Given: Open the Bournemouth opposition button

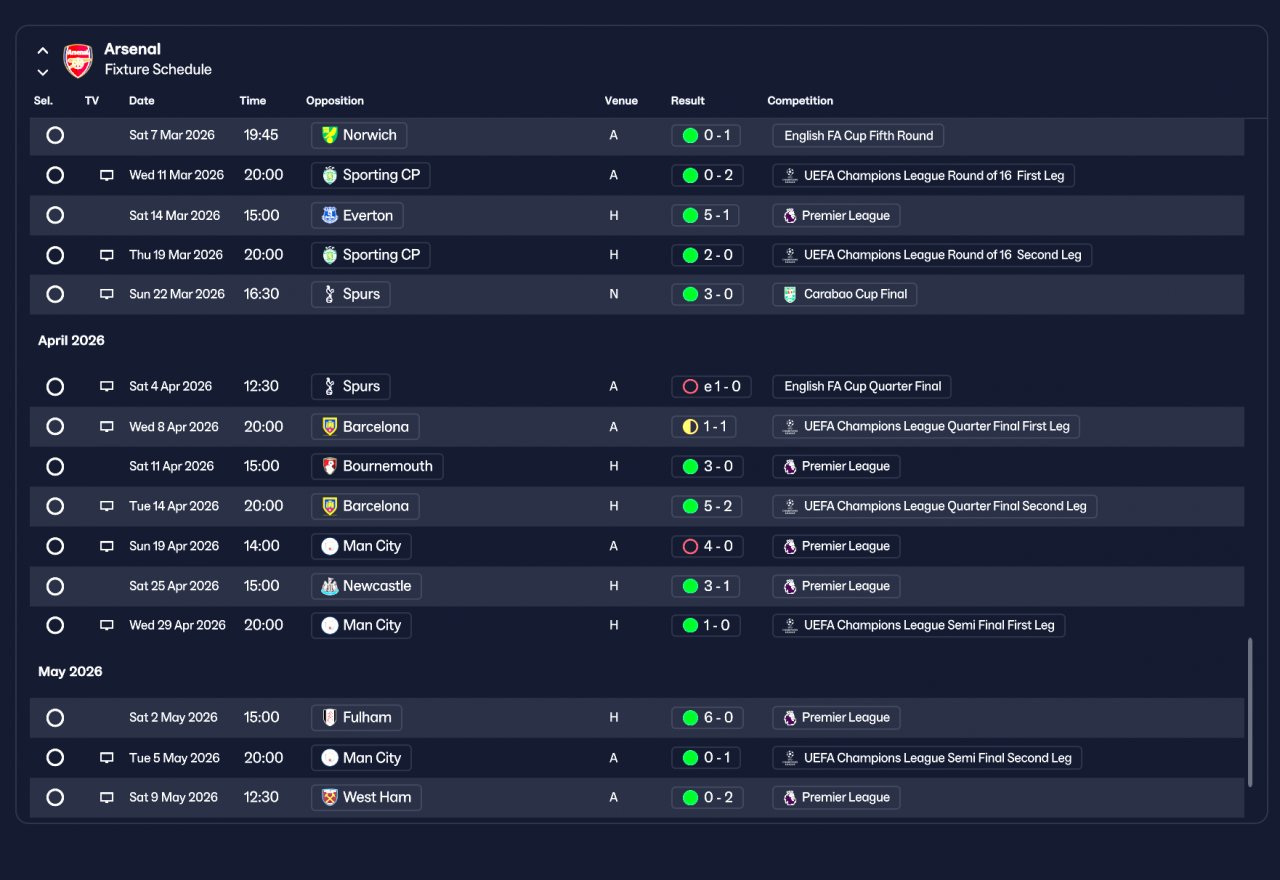Looking at the screenshot, I should tap(377, 467).
